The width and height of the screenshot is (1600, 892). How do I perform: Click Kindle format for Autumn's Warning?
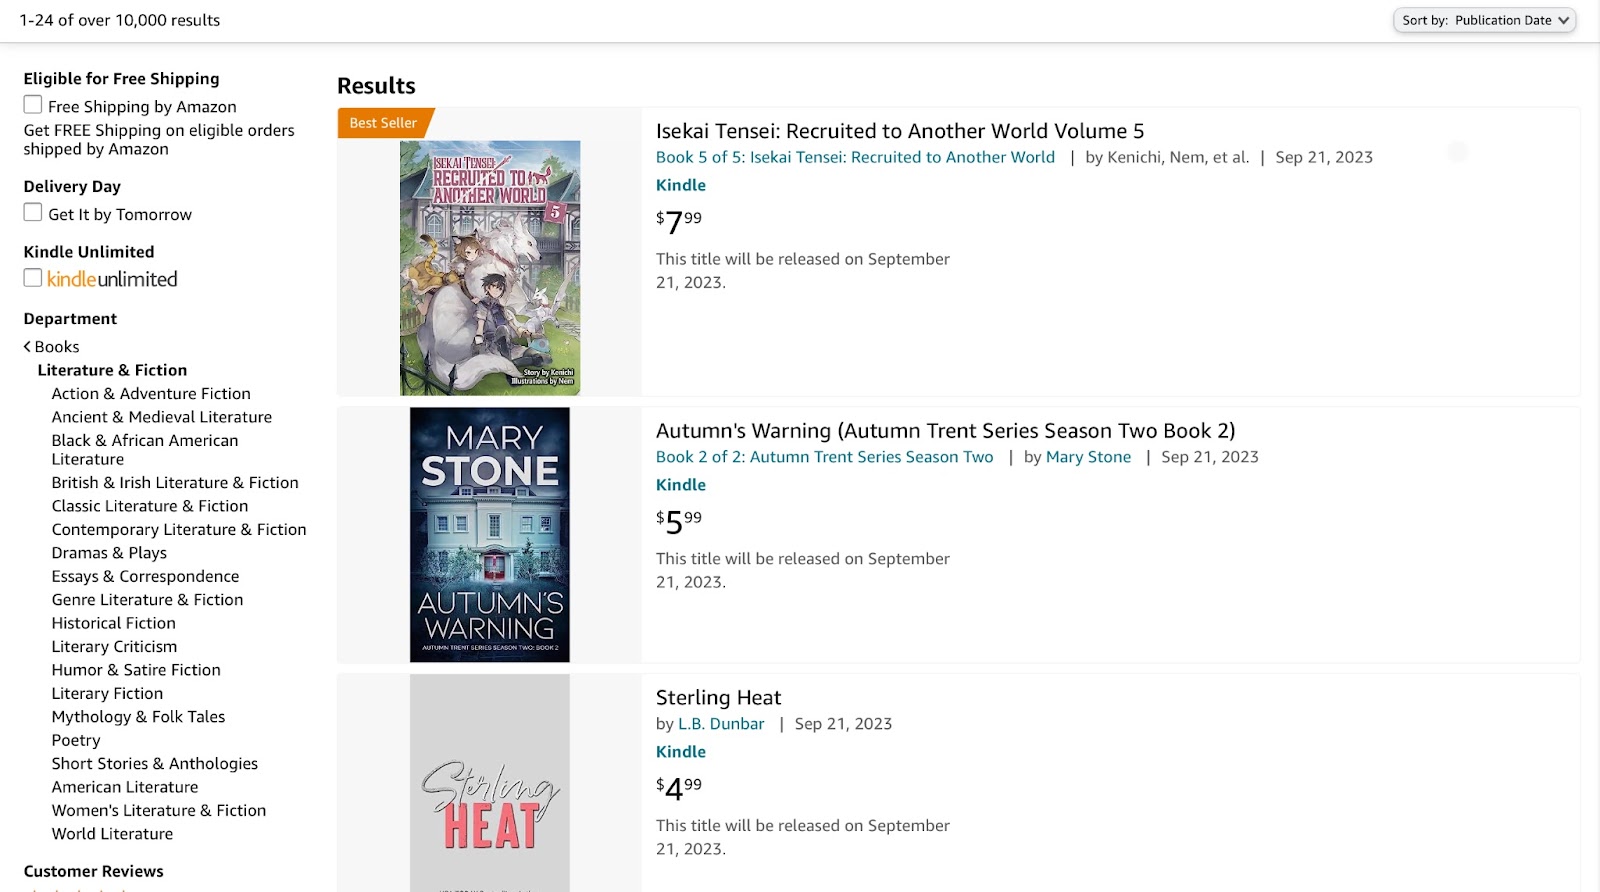click(x=681, y=485)
